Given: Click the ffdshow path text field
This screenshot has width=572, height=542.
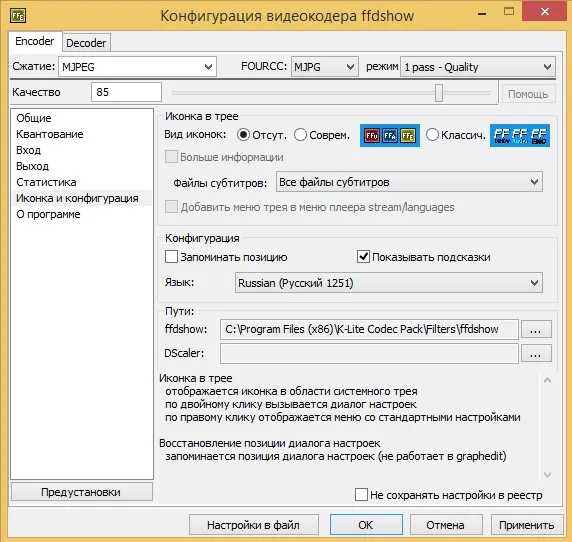Looking at the screenshot, I should (x=369, y=329).
